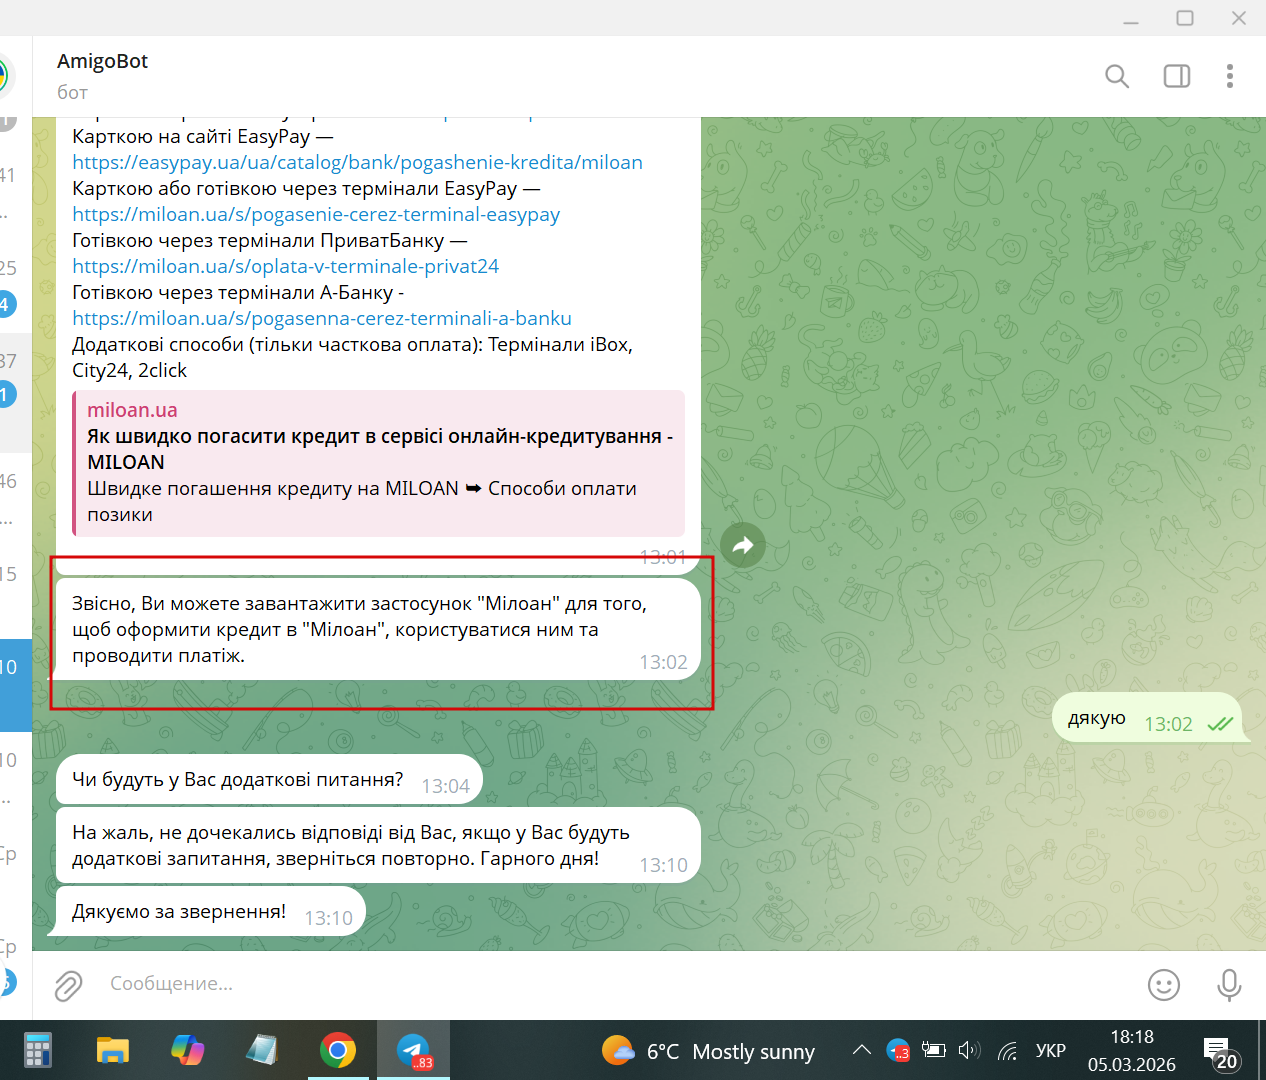The height and width of the screenshot is (1080, 1266).
Task: Open the Privat24 terminal payment link
Action: (285, 266)
